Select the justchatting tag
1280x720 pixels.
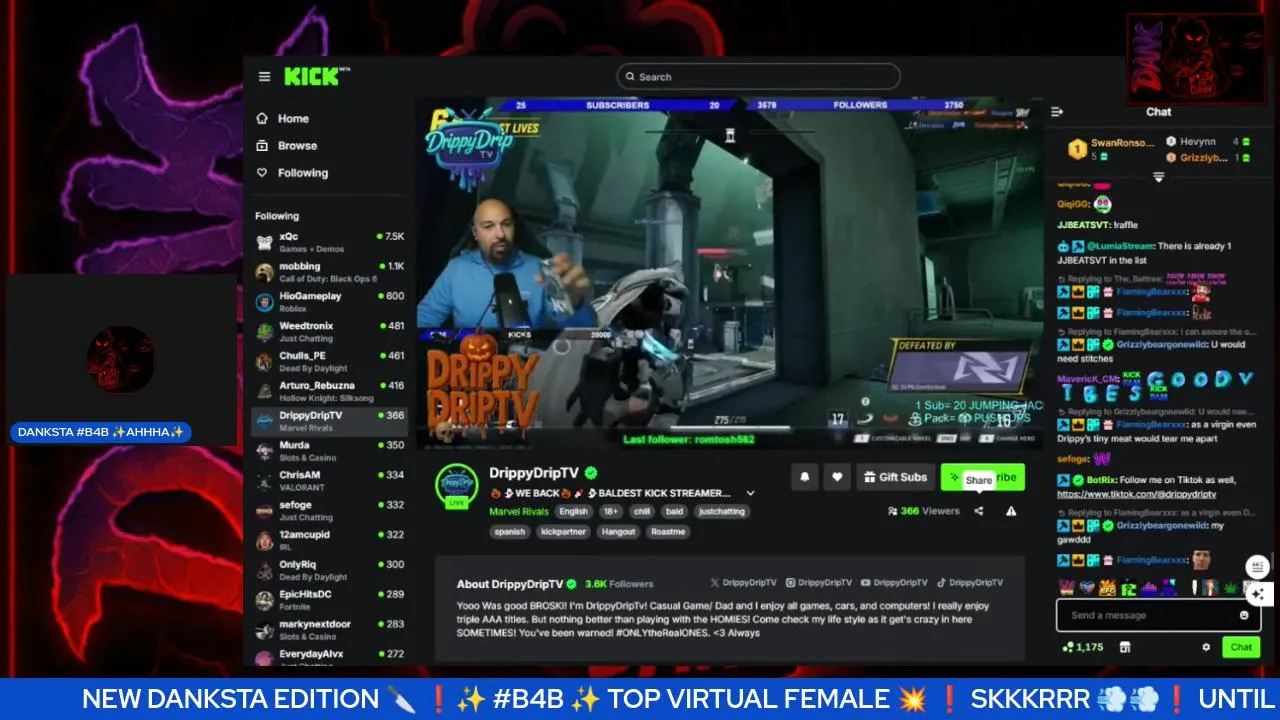[721, 511]
